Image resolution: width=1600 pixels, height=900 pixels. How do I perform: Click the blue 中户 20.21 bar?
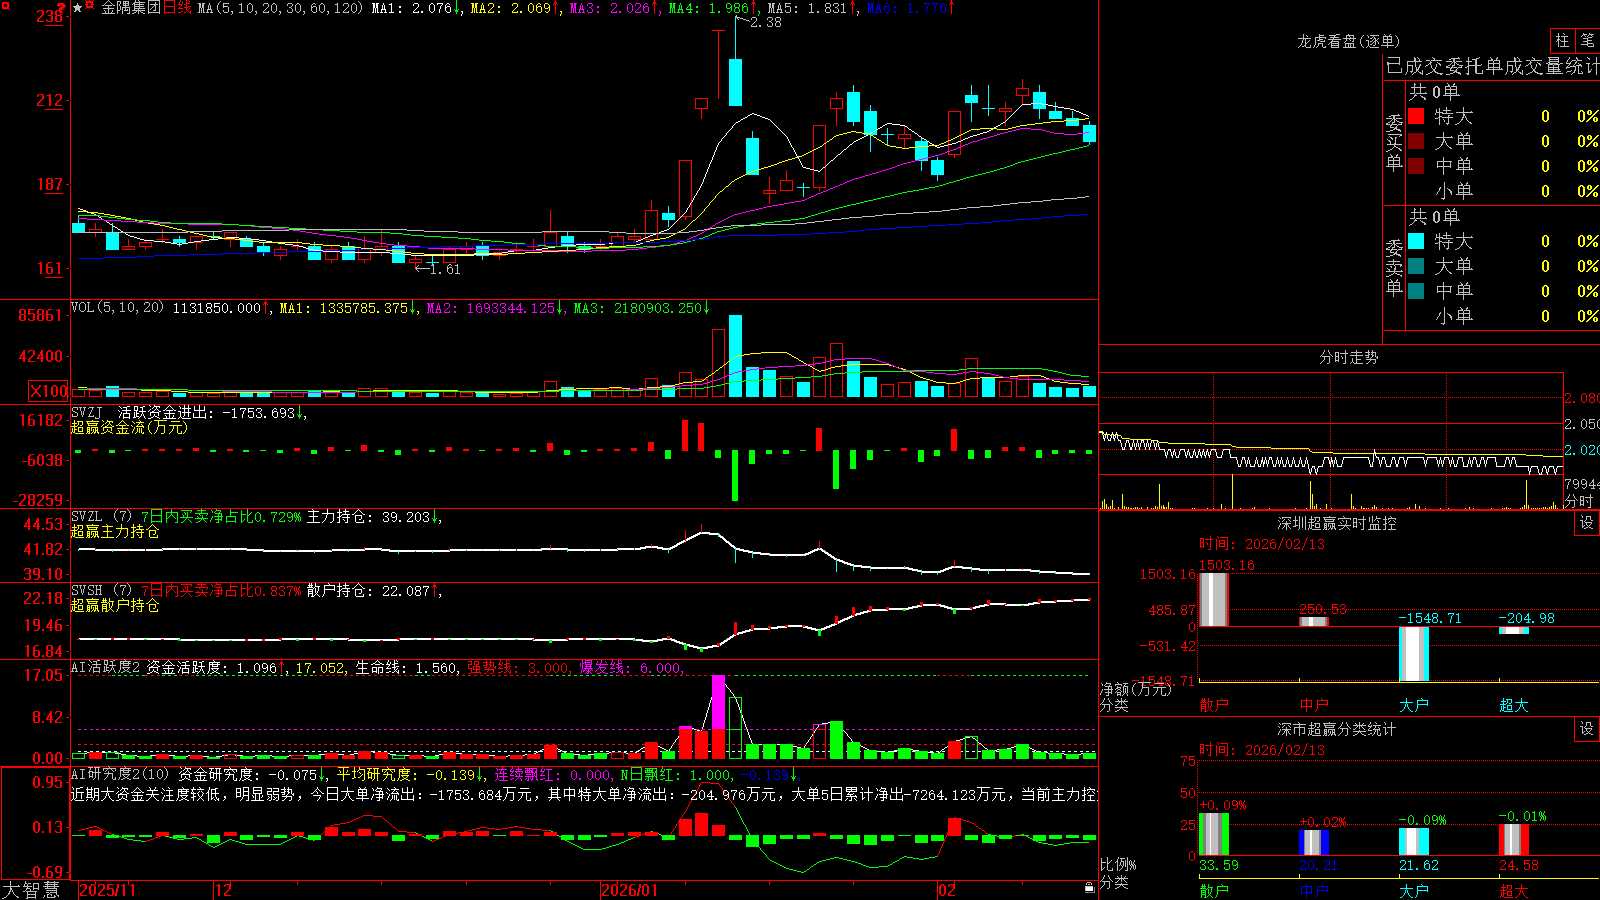tap(1313, 842)
